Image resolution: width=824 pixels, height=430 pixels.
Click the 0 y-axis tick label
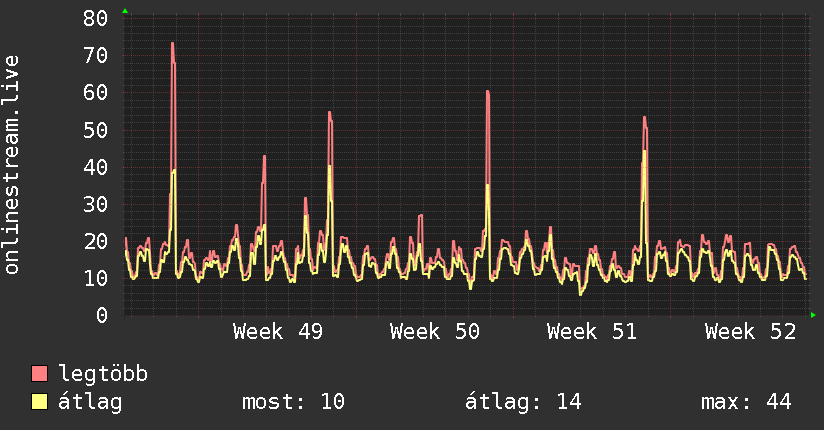tap(102, 315)
